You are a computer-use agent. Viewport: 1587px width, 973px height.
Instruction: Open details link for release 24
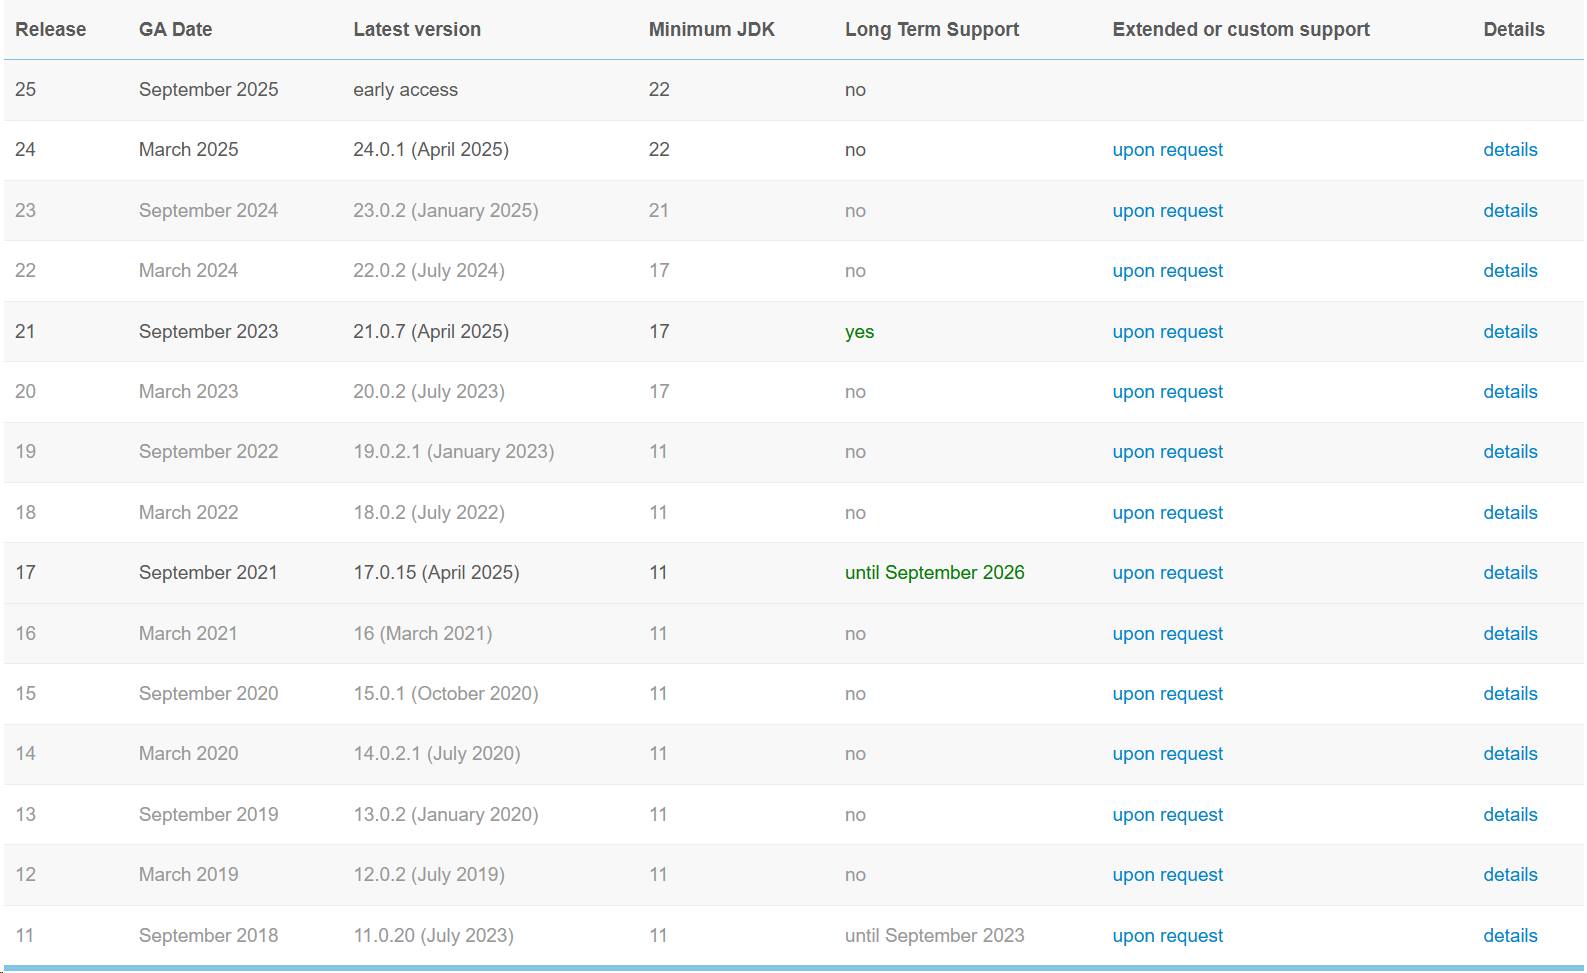point(1510,150)
